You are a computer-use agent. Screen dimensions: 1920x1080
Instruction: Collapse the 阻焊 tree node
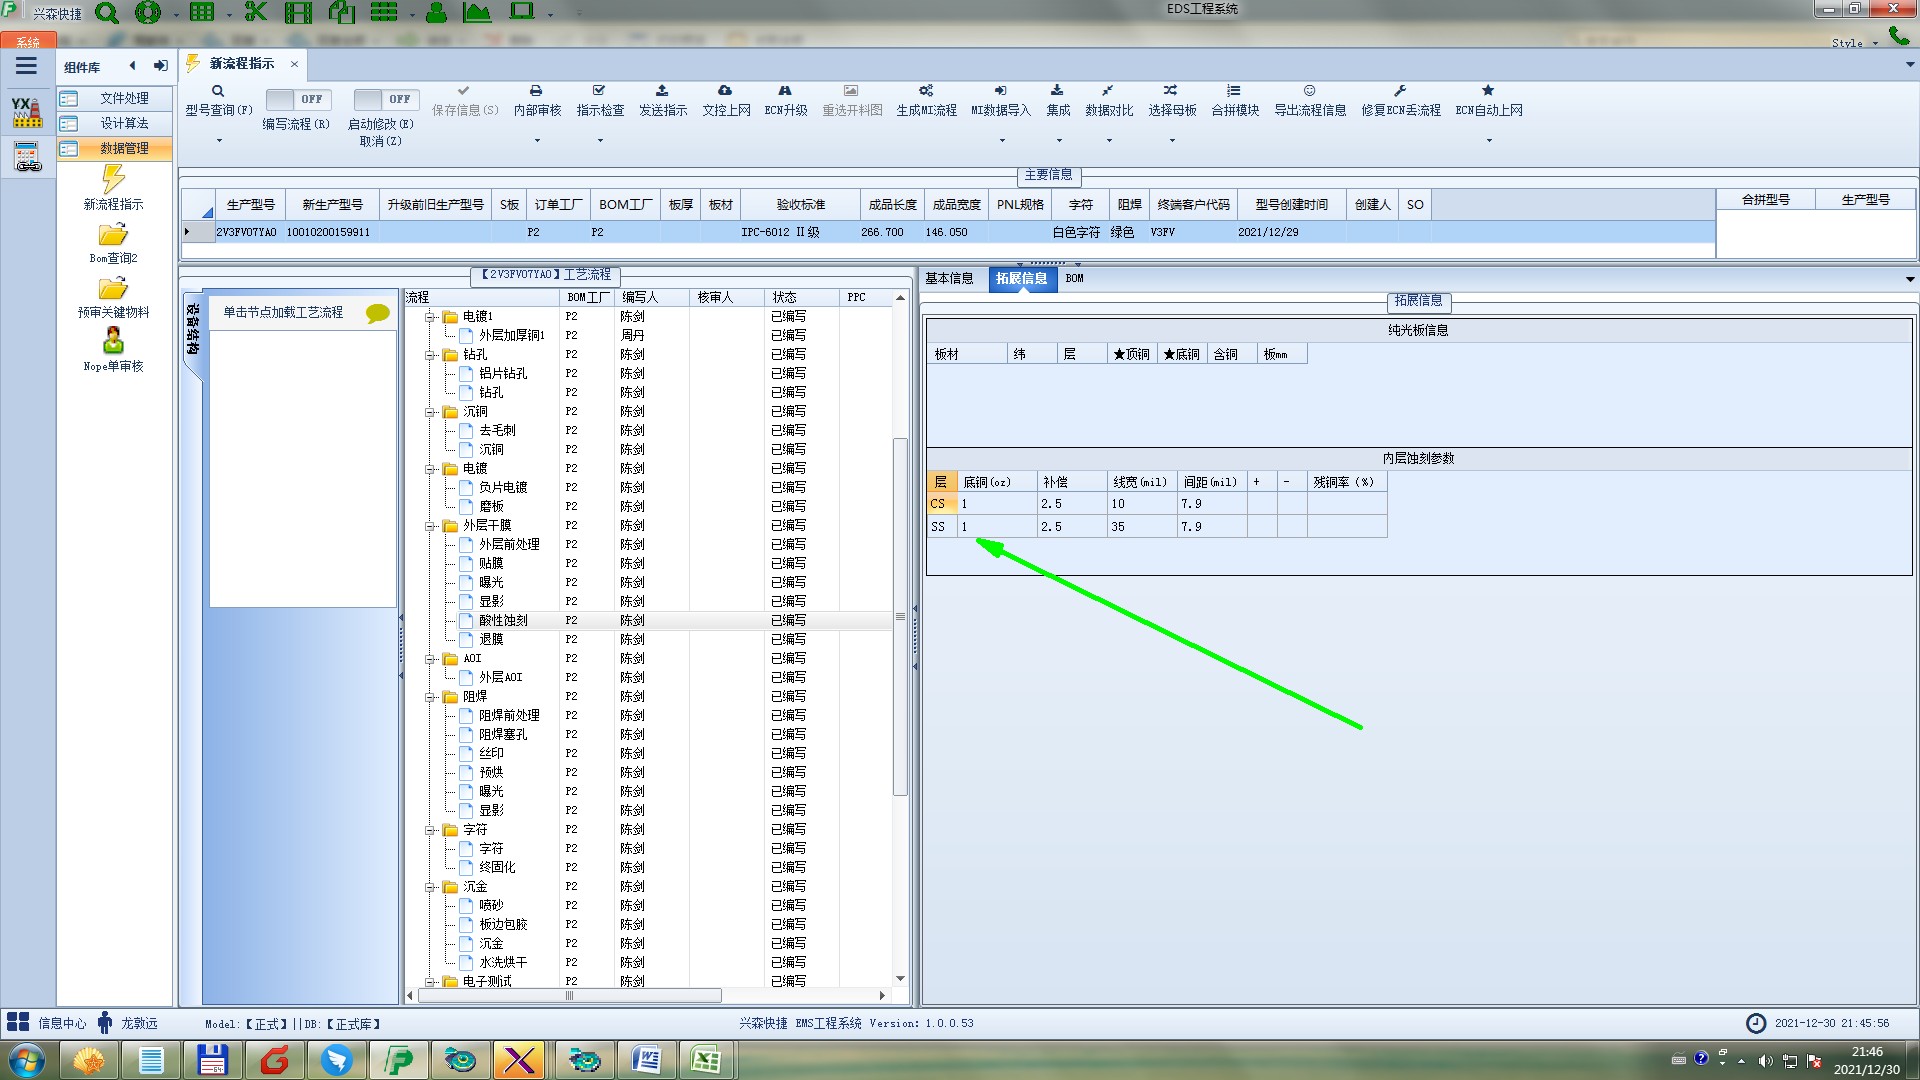tap(430, 697)
